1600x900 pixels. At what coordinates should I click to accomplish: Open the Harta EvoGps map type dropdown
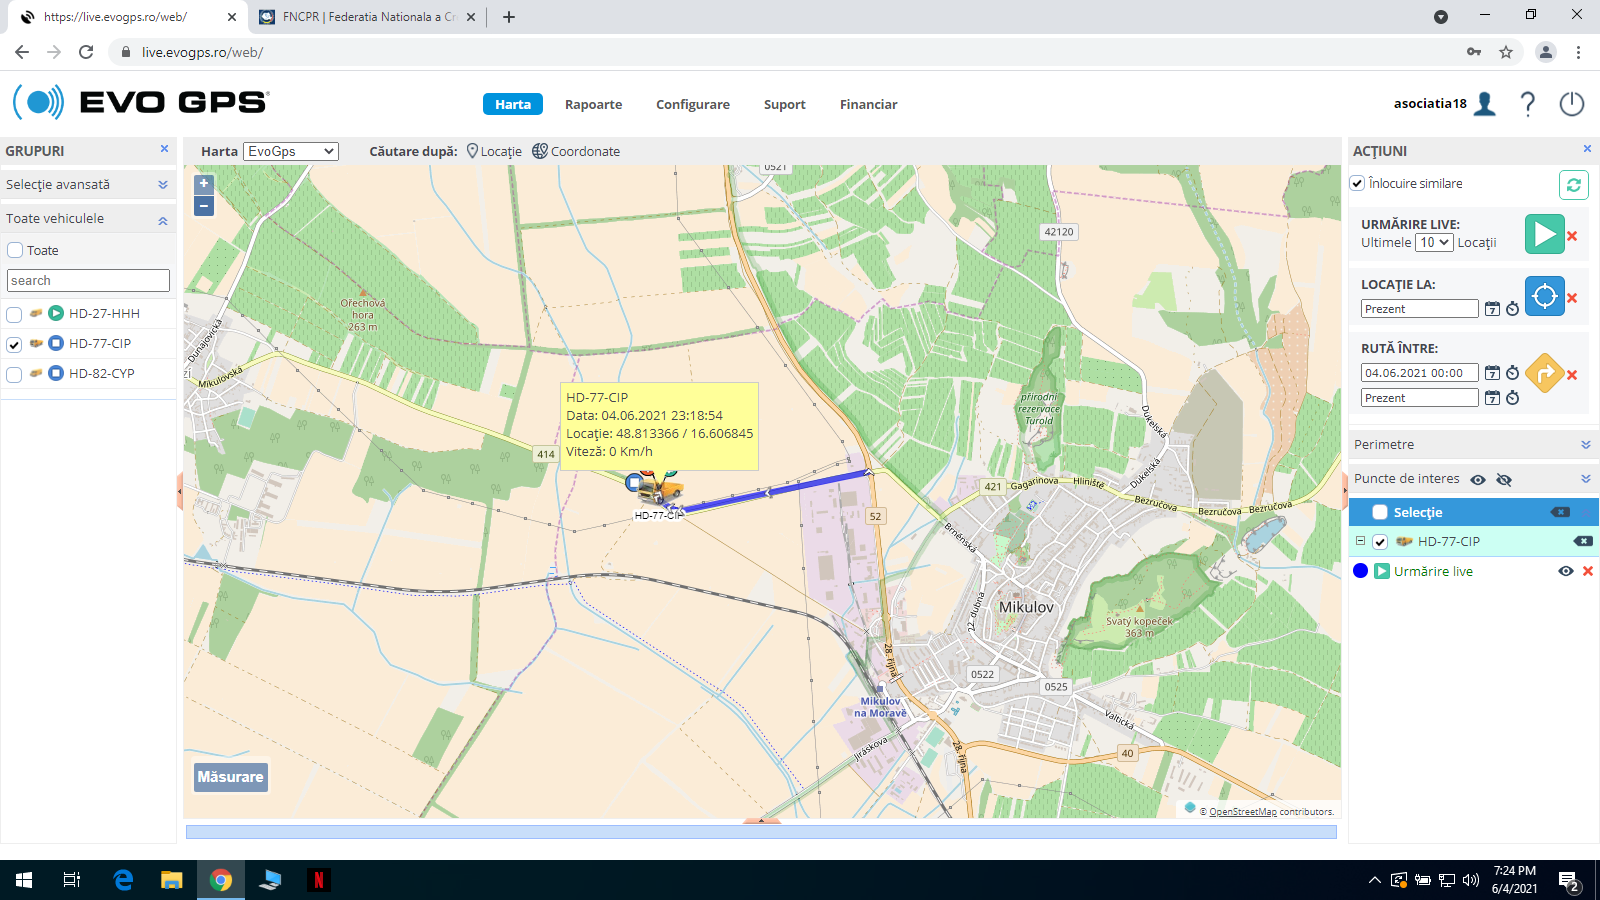pyautogui.click(x=291, y=151)
